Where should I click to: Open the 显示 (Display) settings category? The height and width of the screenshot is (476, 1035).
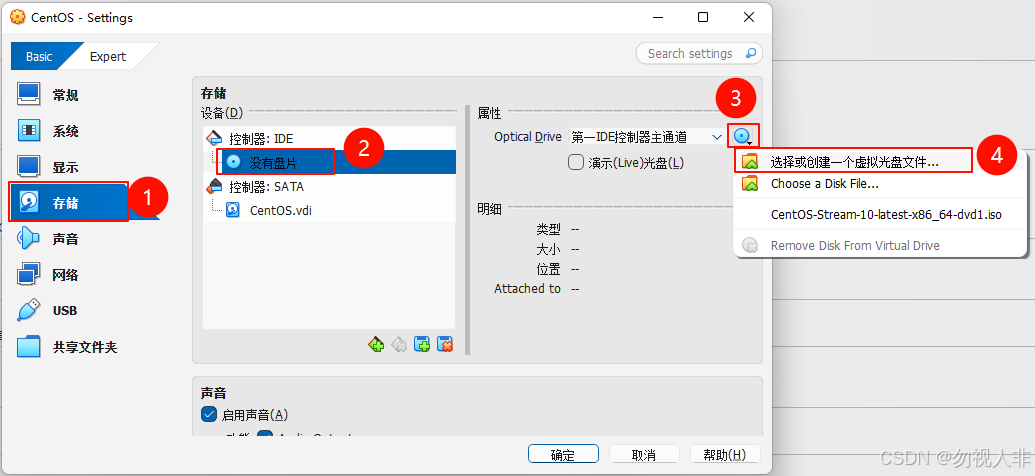click(48, 167)
